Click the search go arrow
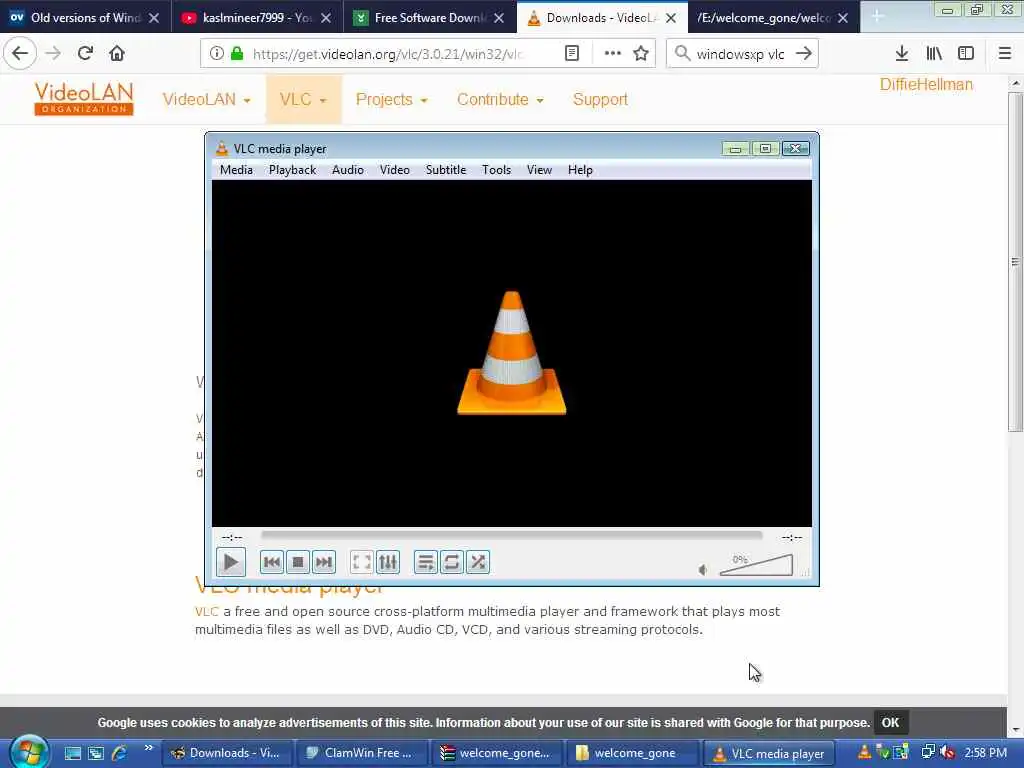 point(804,54)
